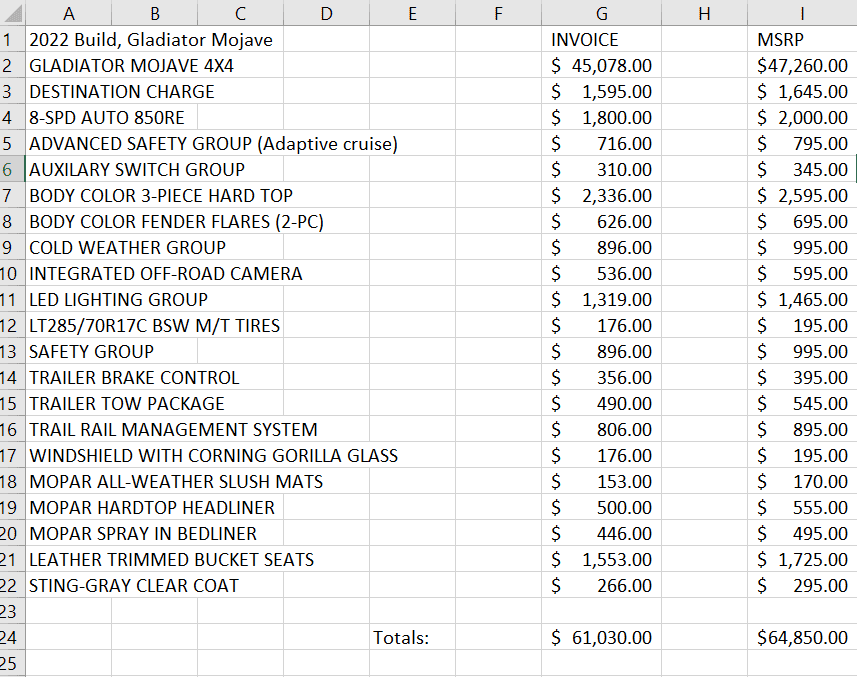
Task: Select the $495.00 MSRP value
Action: point(802,533)
